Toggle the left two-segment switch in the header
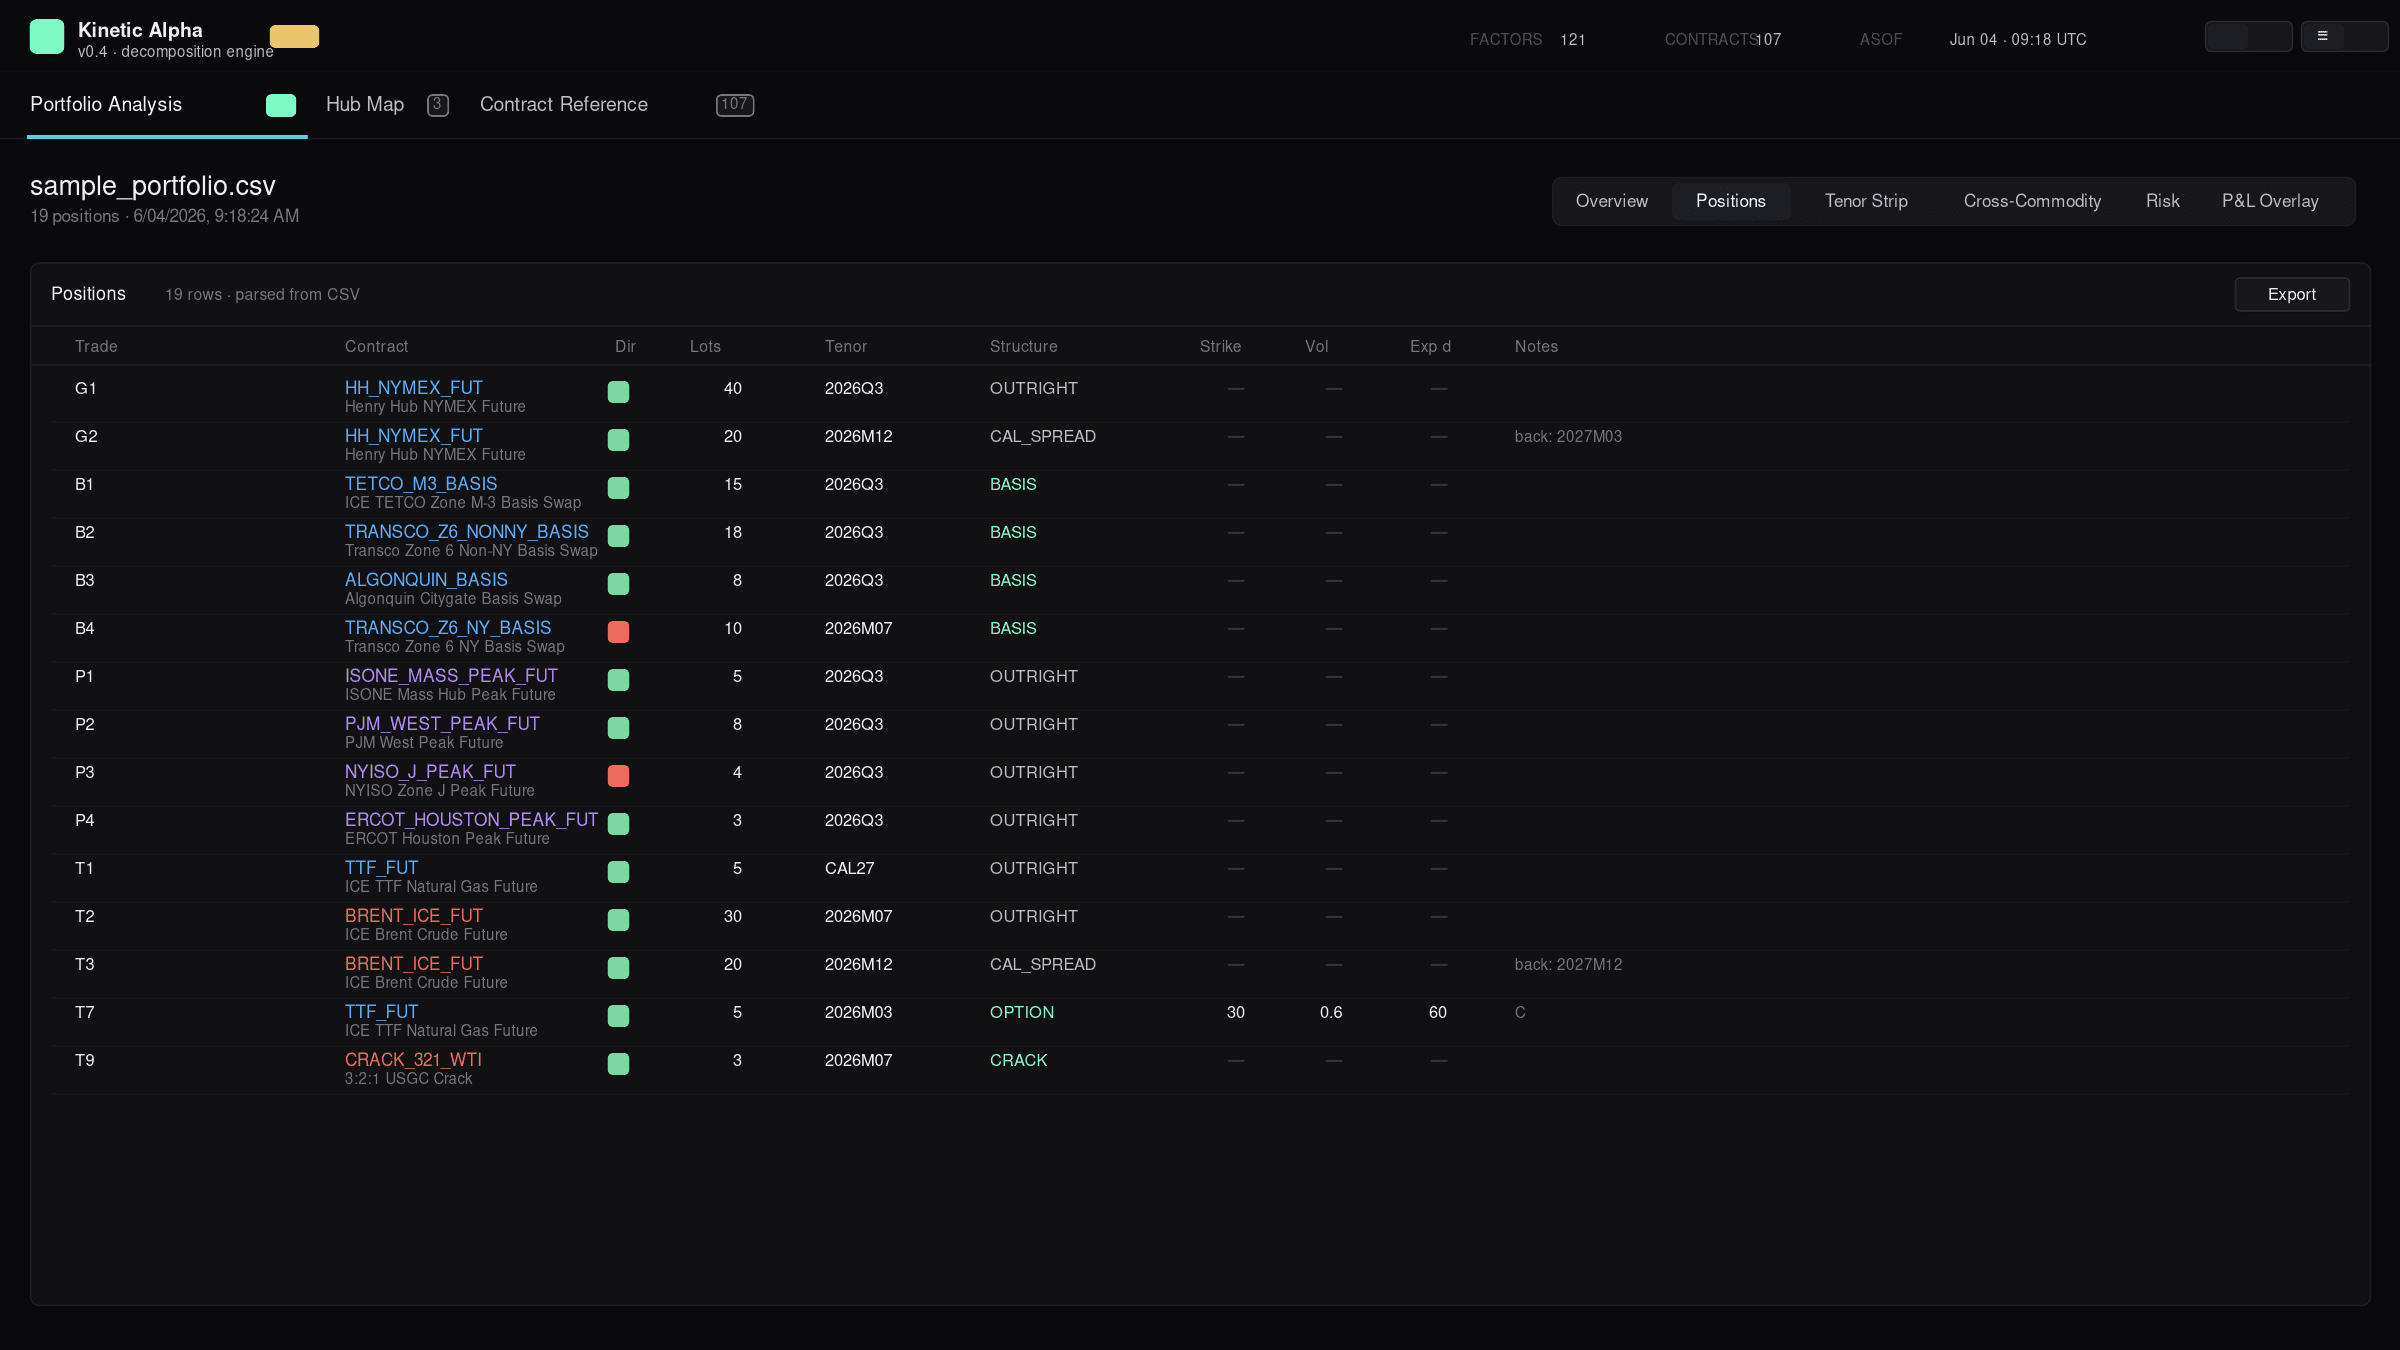Screen dimensions: 2400x1350 [x=2248, y=37]
